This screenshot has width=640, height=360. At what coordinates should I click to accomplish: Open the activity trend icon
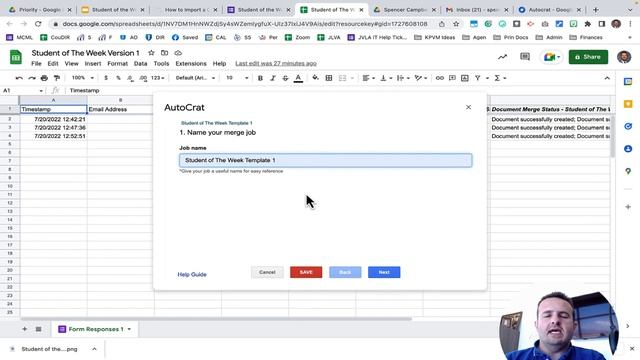pos(502,57)
